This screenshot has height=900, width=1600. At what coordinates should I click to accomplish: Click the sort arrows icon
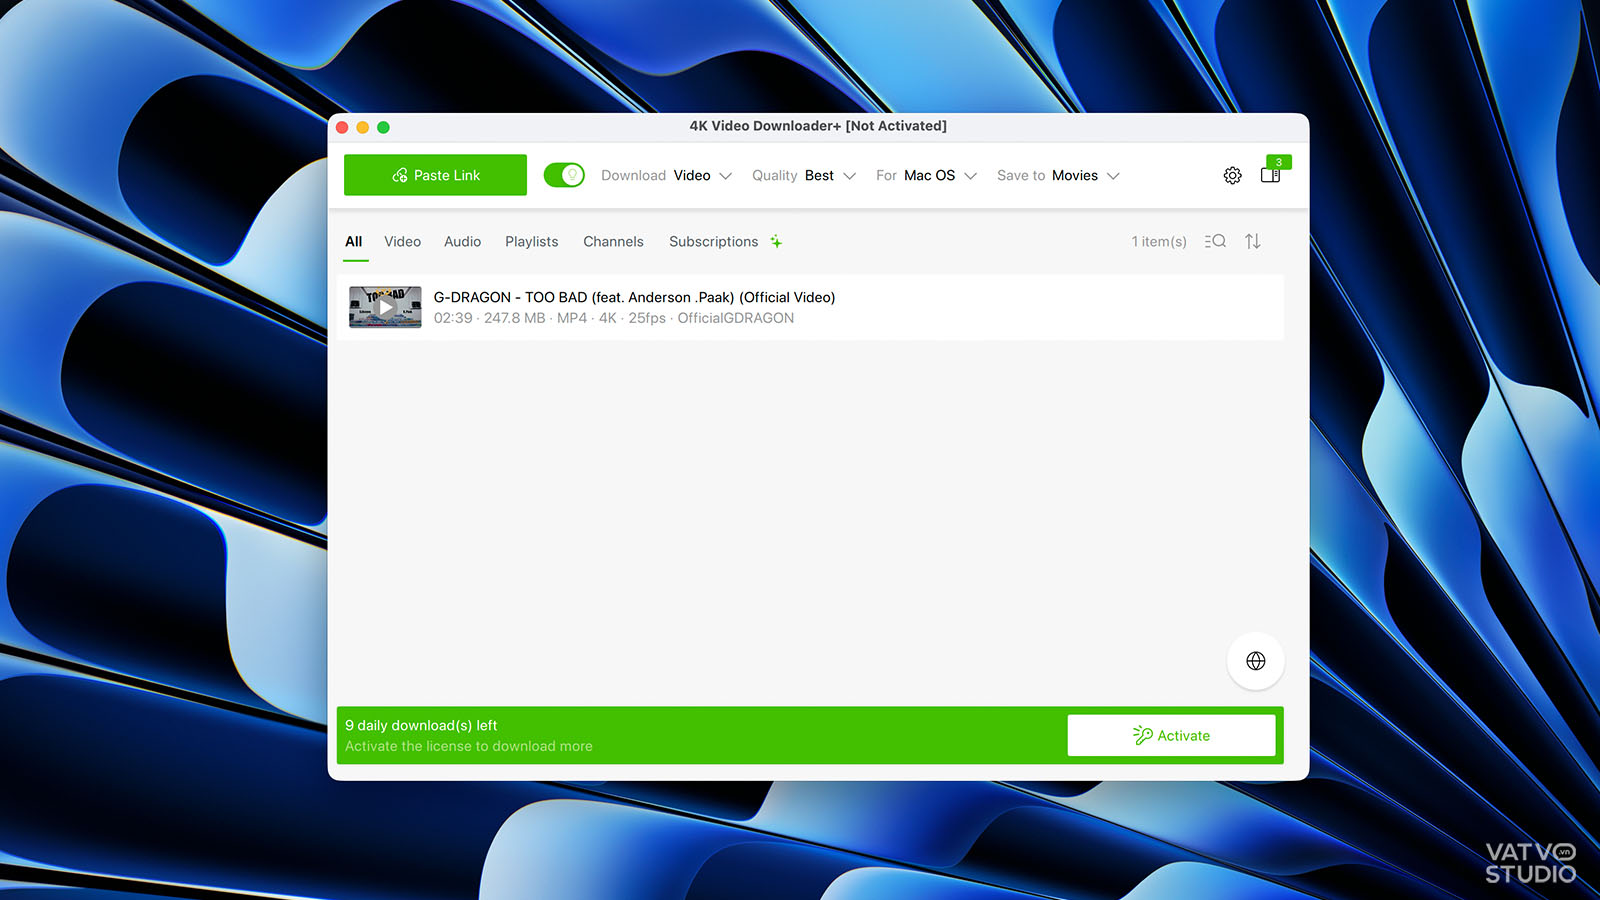point(1253,242)
